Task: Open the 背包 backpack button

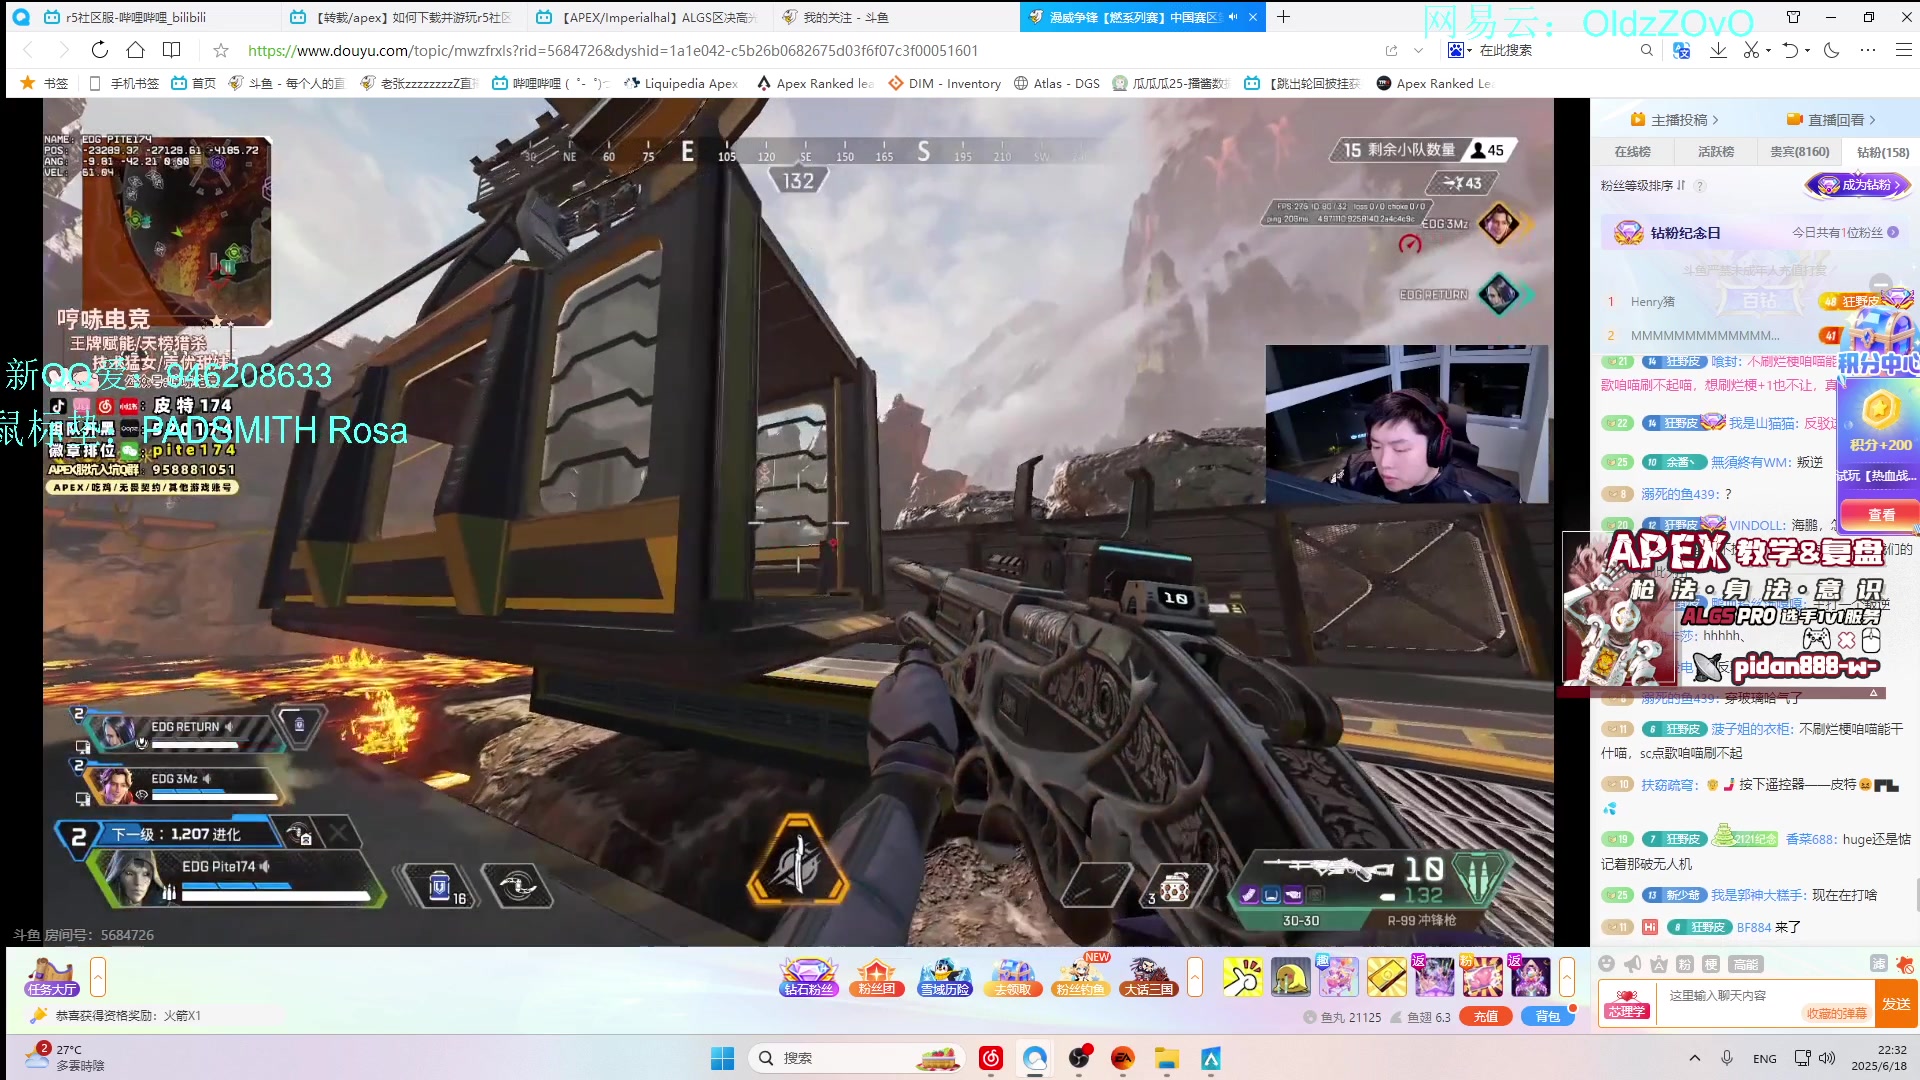Action: pos(1547,1016)
